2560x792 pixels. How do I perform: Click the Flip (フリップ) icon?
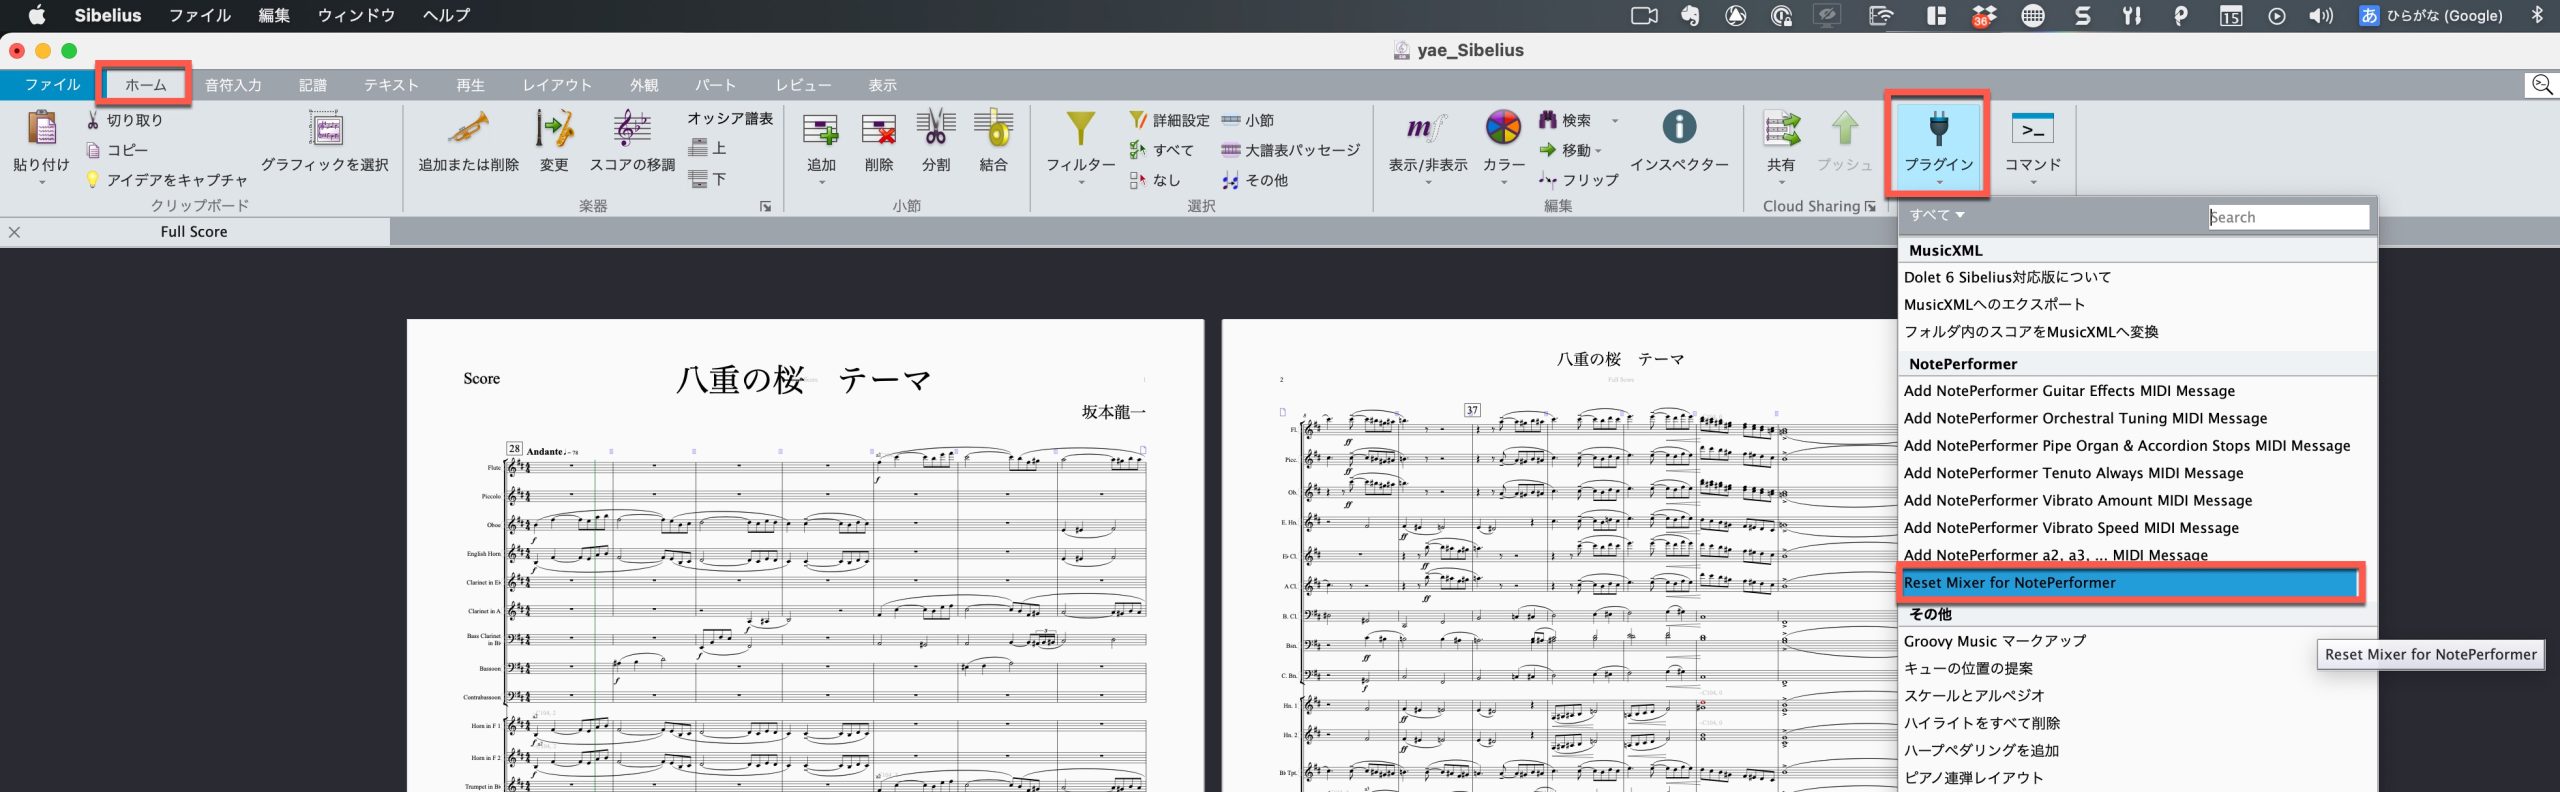pos(1548,180)
